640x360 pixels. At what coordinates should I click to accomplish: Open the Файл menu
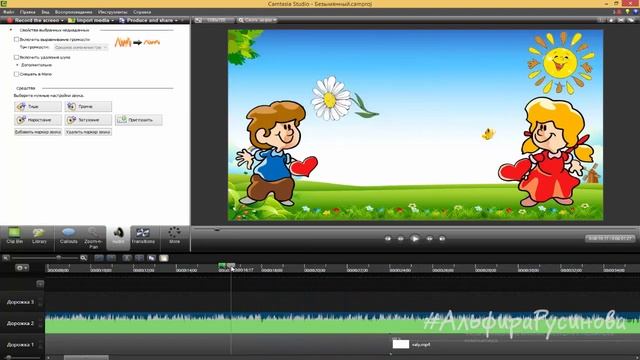pos(8,12)
